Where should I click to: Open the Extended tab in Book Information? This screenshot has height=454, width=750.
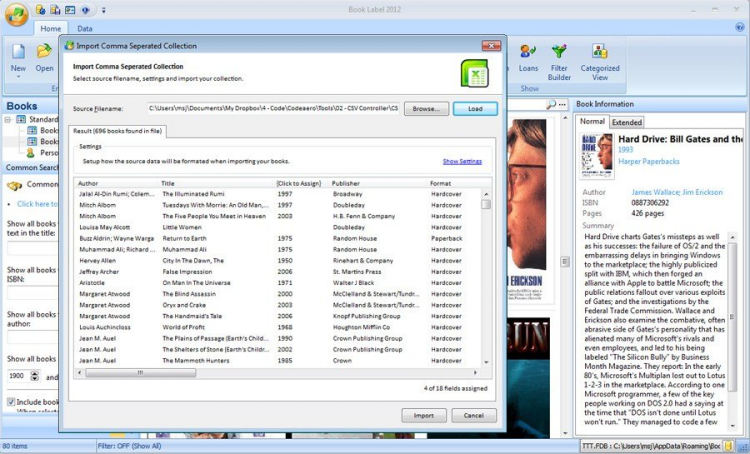[627, 121]
